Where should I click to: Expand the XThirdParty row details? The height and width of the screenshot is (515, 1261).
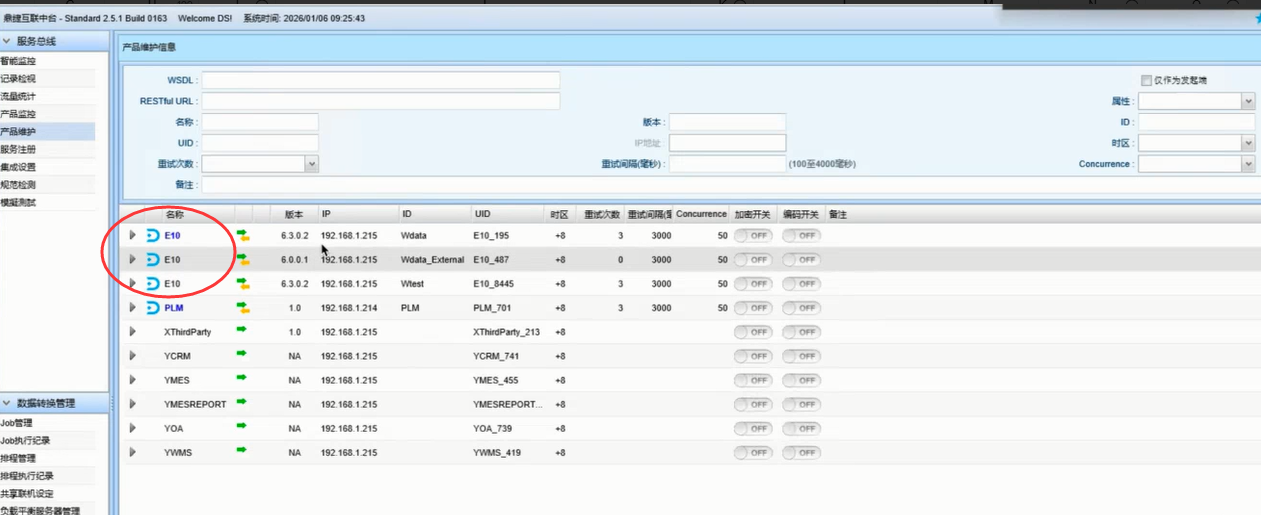coord(132,331)
